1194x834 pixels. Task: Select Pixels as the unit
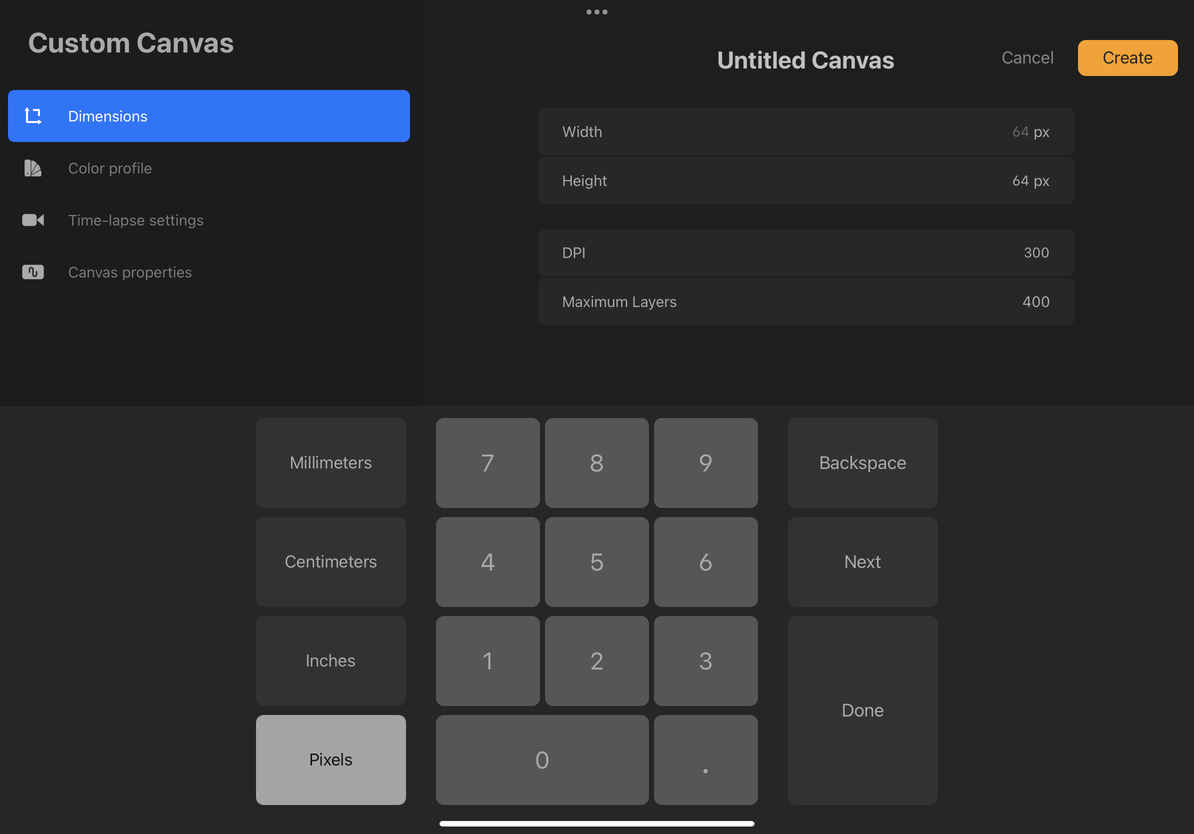(330, 759)
